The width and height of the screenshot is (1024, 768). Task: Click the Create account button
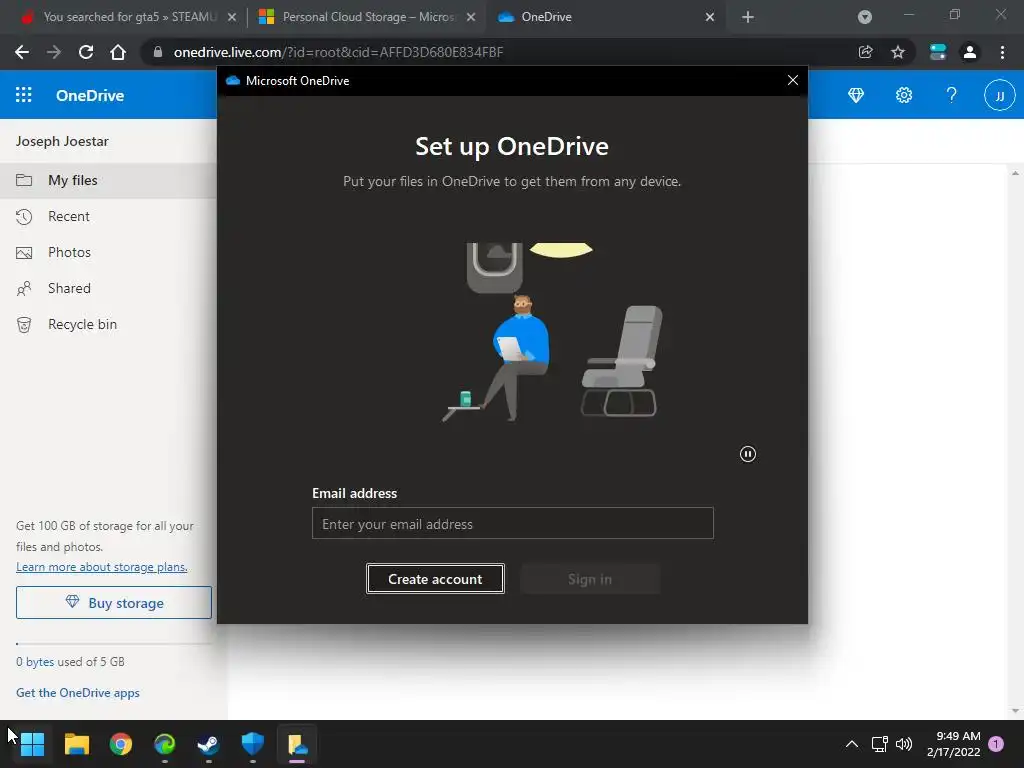(x=435, y=579)
